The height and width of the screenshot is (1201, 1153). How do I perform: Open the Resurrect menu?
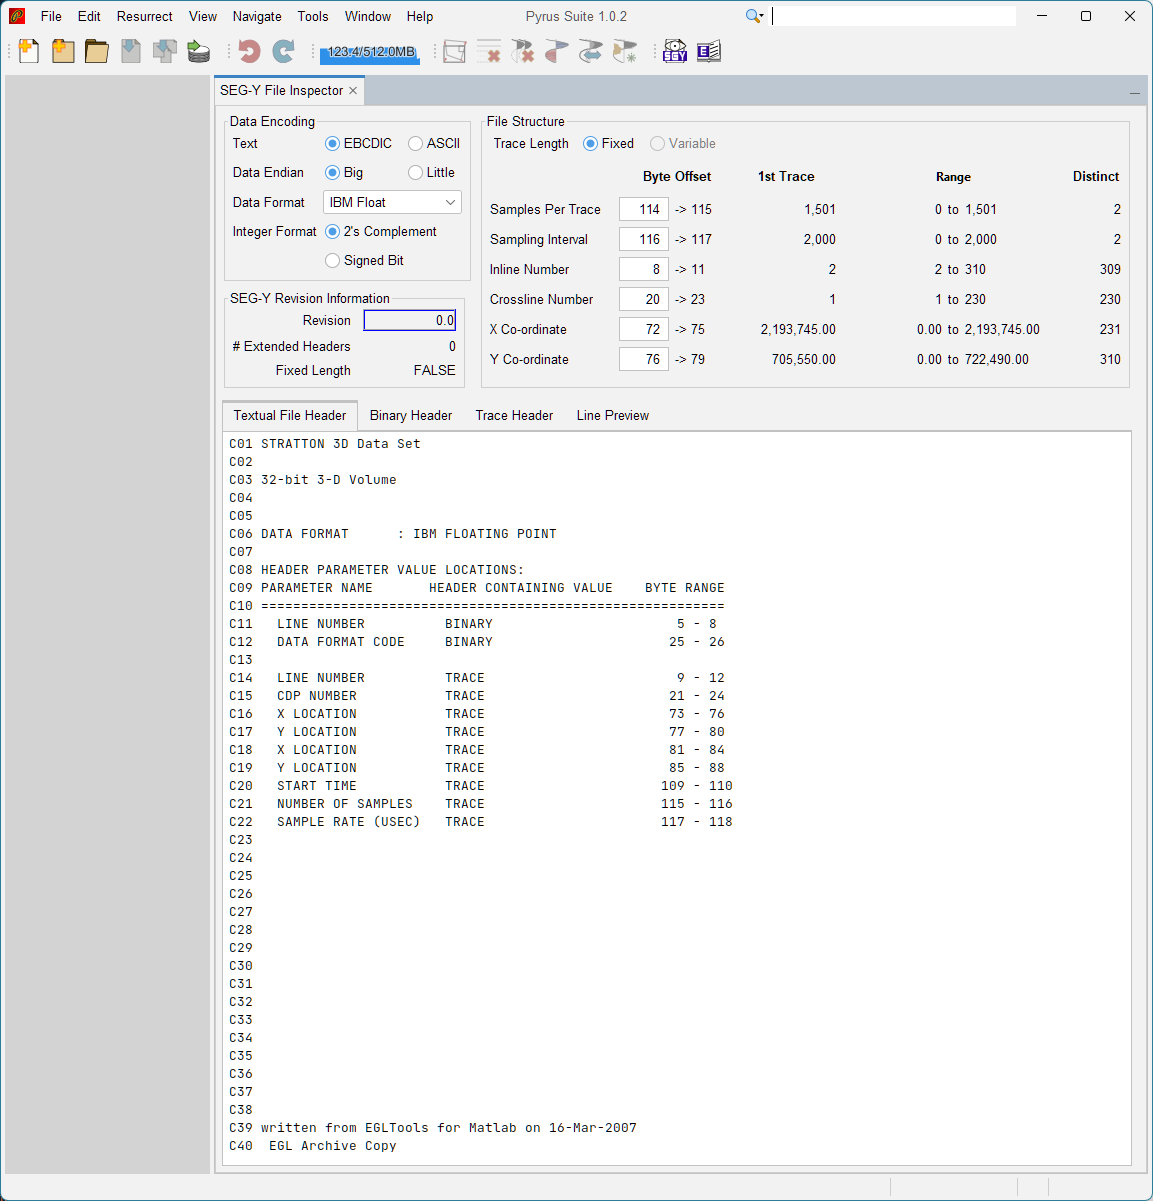point(144,16)
